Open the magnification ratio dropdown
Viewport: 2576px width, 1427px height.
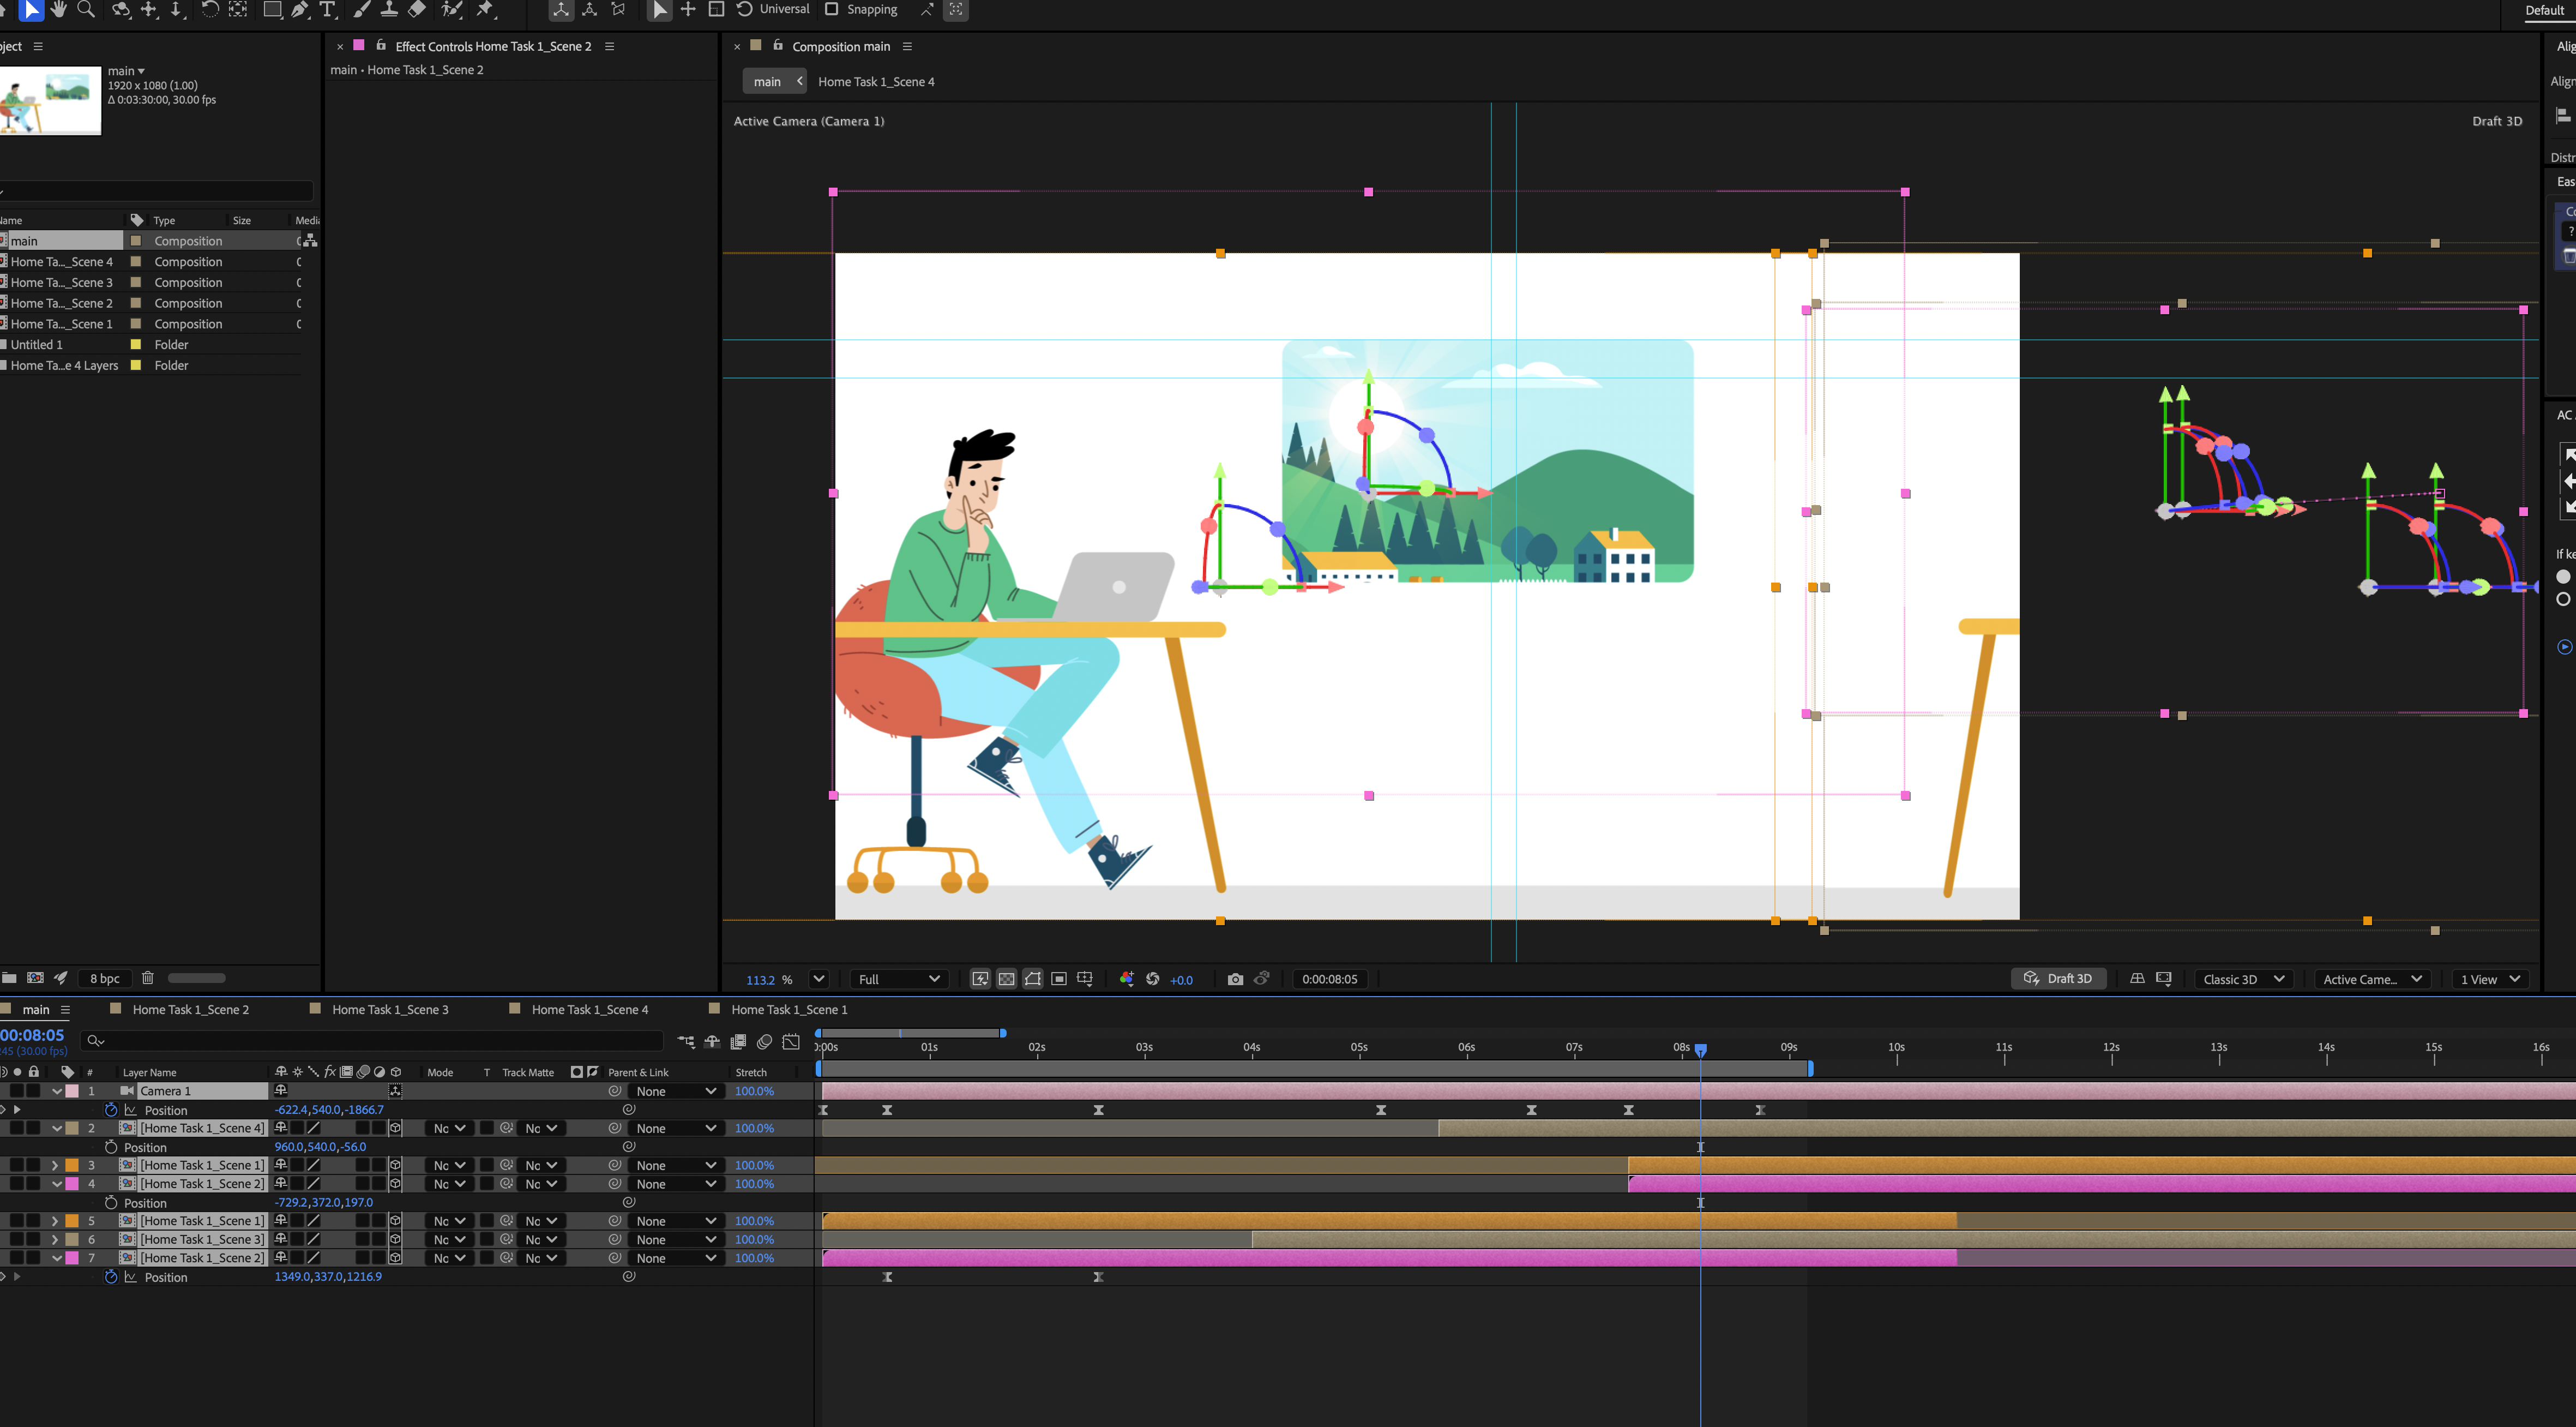(x=818, y=979)
